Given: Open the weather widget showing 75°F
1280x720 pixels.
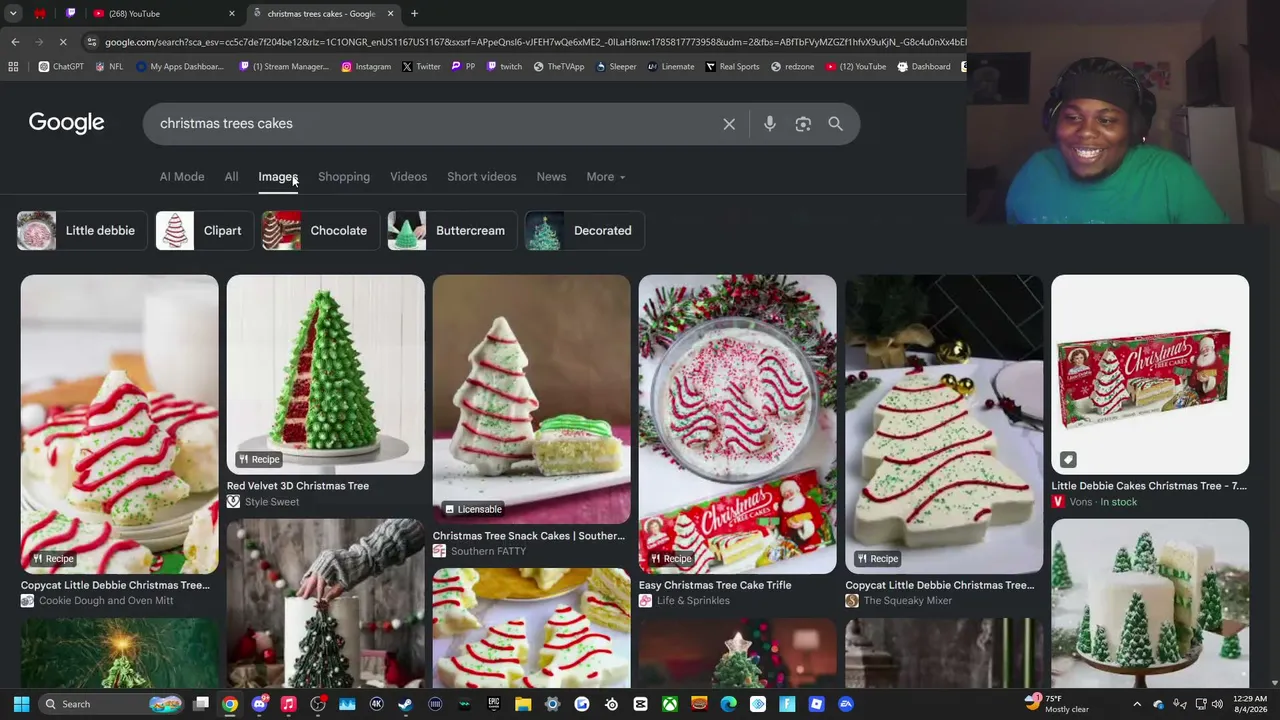Looking at the screenshot, I should (1057, 704).
